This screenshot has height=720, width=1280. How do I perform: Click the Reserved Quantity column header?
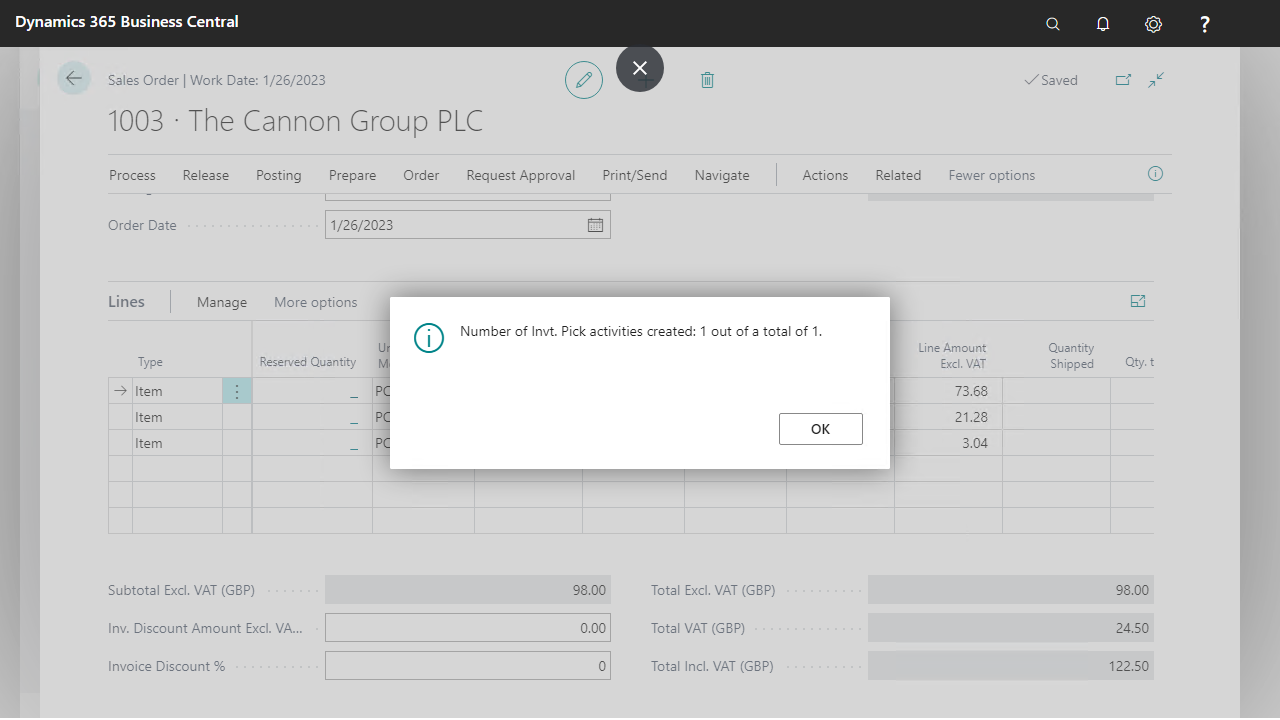pos(308,362)
